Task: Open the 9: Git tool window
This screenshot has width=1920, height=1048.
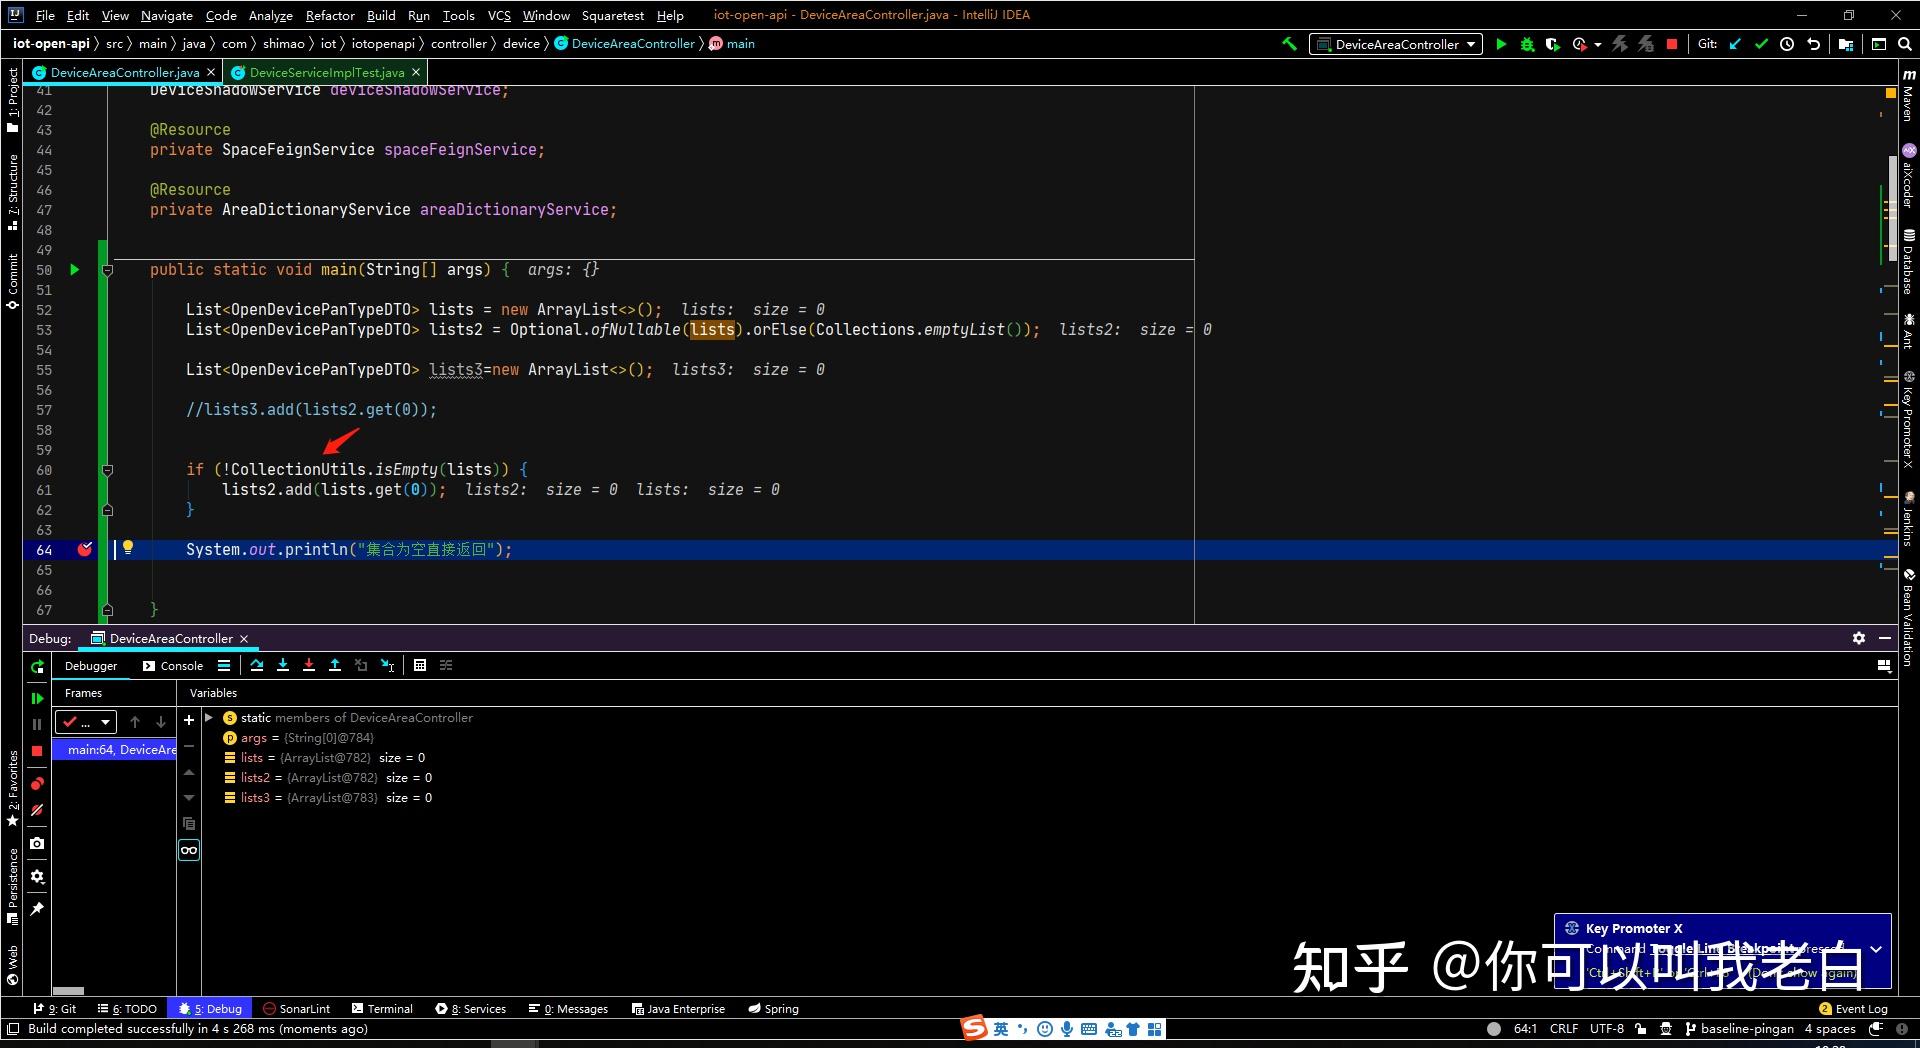Action: coord(54,1008)
